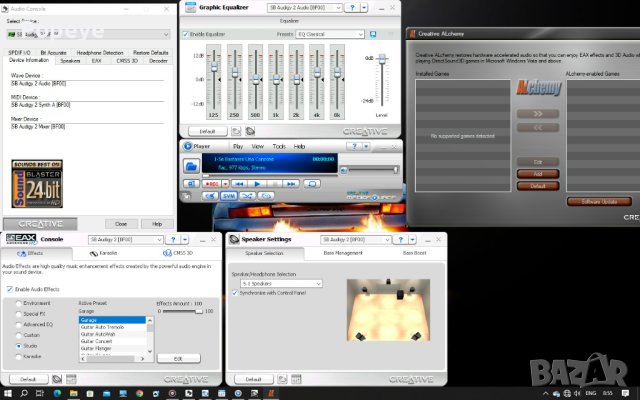
Task: Open the Audio Console Select Device dropdown
Action: (x=88, y=35)
